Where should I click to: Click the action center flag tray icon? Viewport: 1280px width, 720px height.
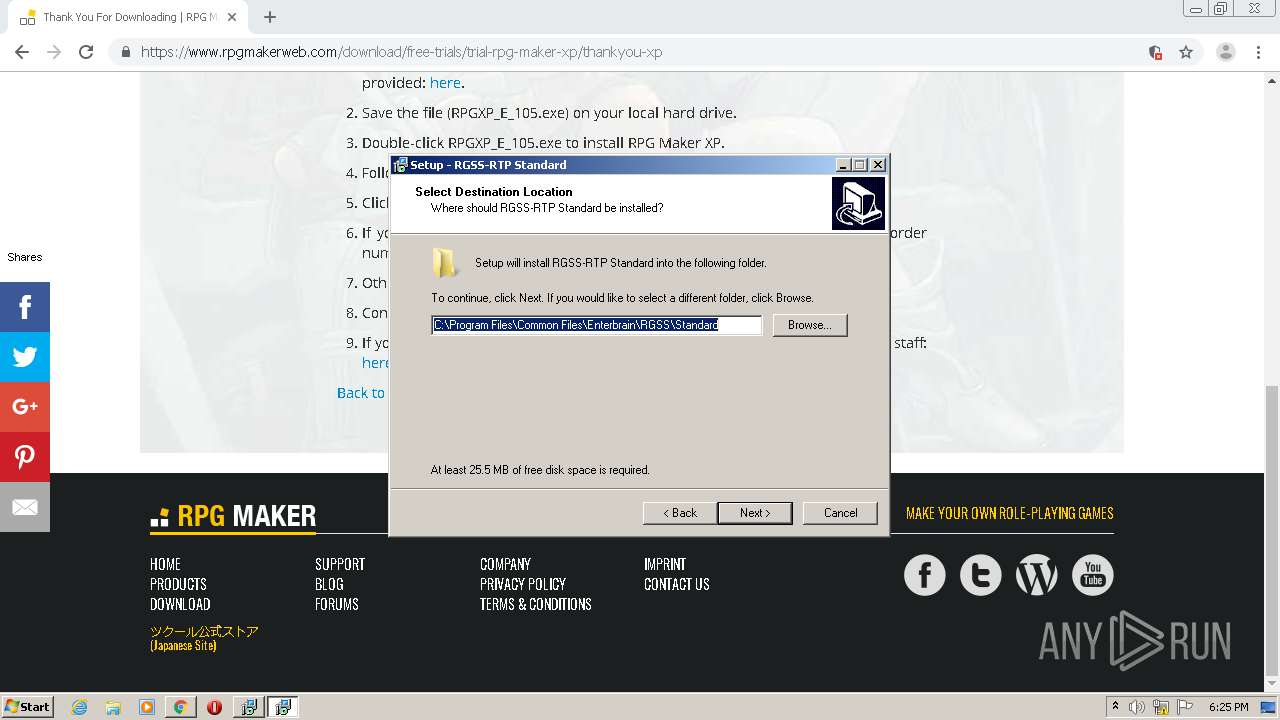1184,707
